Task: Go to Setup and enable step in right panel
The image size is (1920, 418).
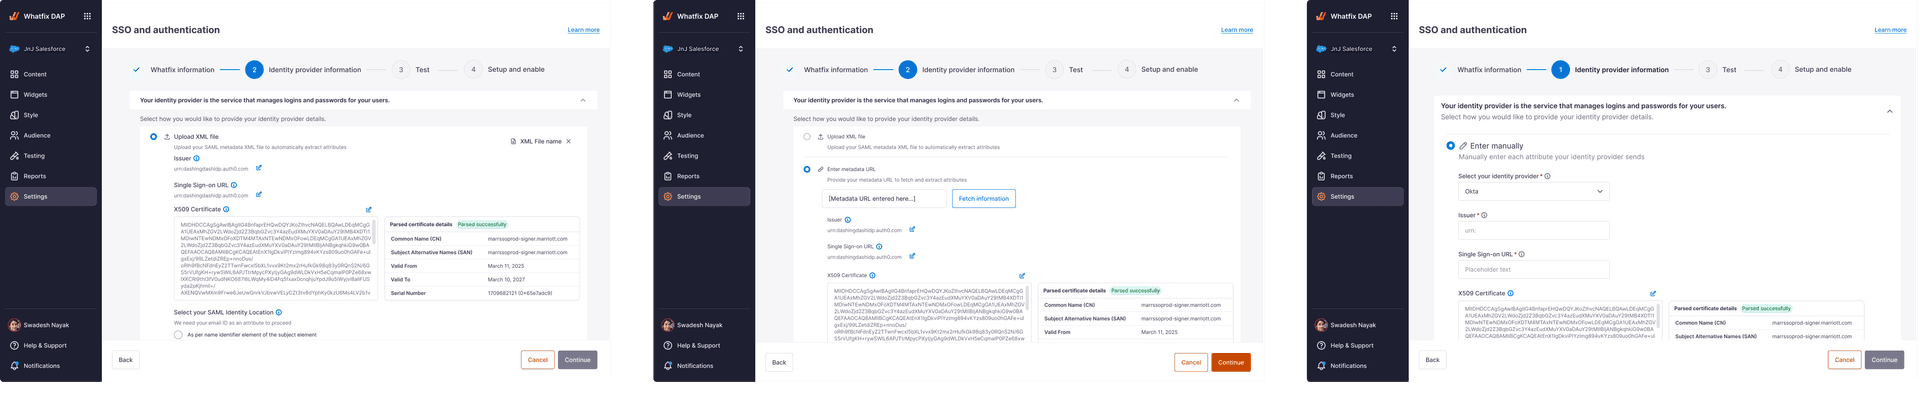Action: click(x=1812, y=70)
